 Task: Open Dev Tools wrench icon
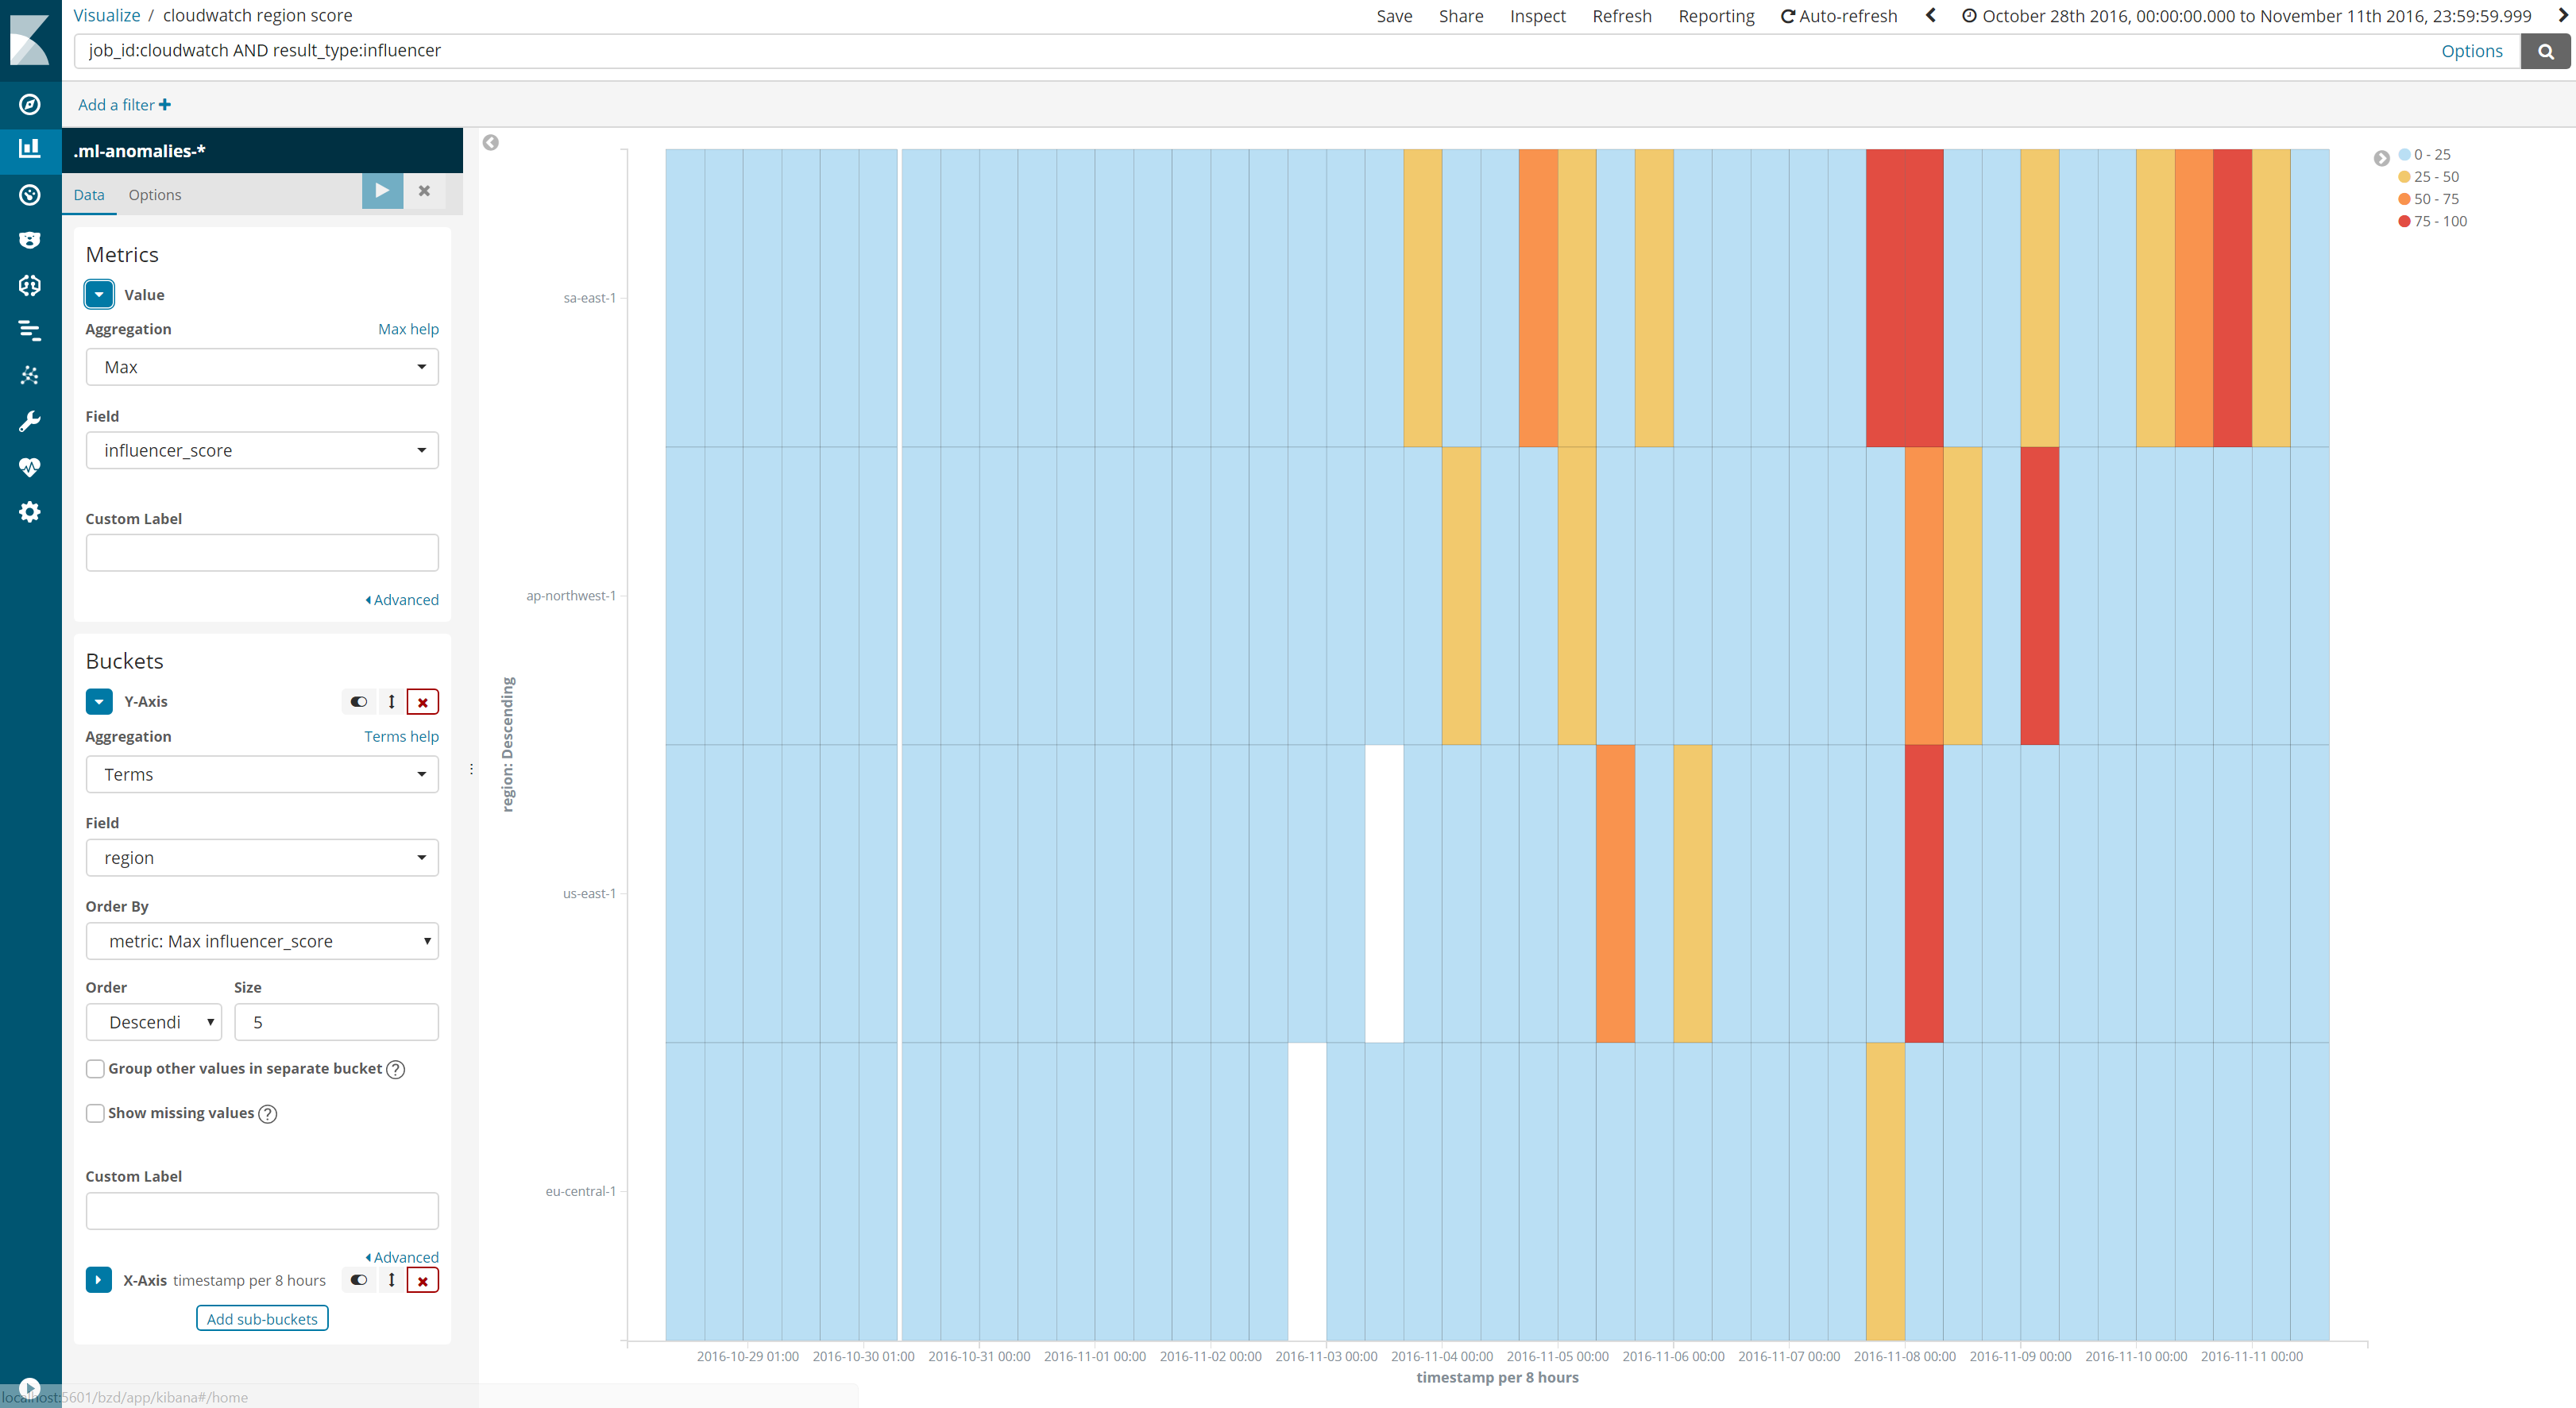tap(30, 421)
